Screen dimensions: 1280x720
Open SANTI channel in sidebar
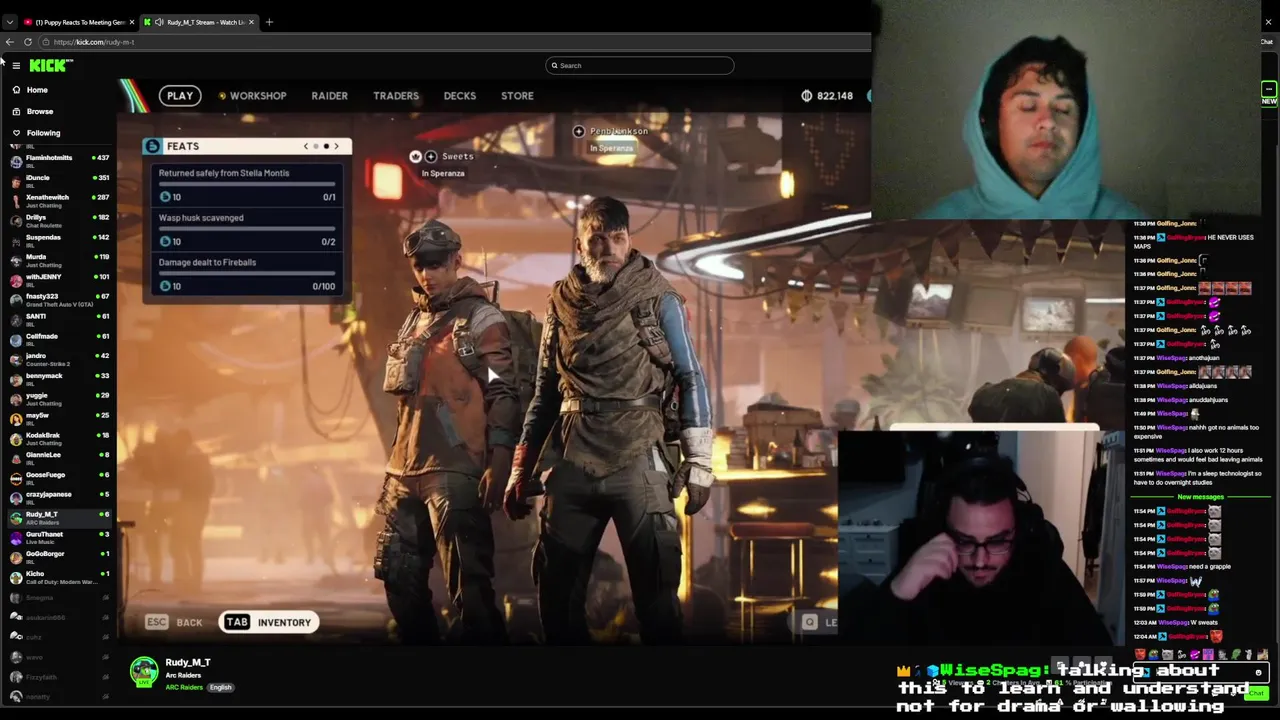tap(60, 318)
